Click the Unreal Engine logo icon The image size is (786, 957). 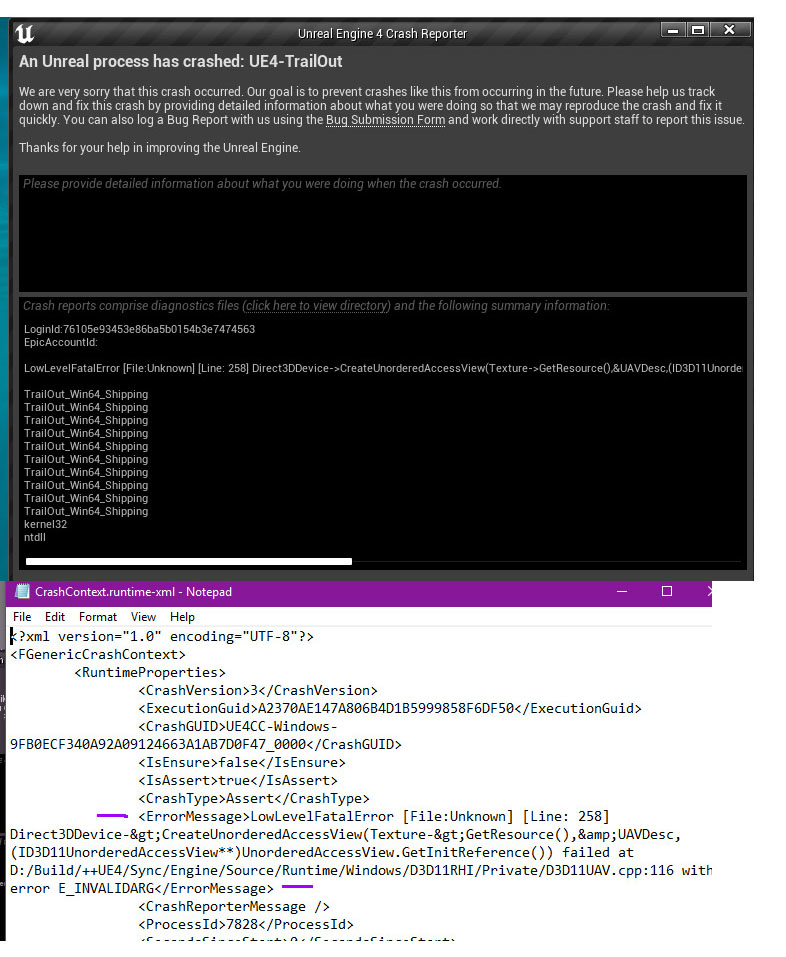(24, 33)
